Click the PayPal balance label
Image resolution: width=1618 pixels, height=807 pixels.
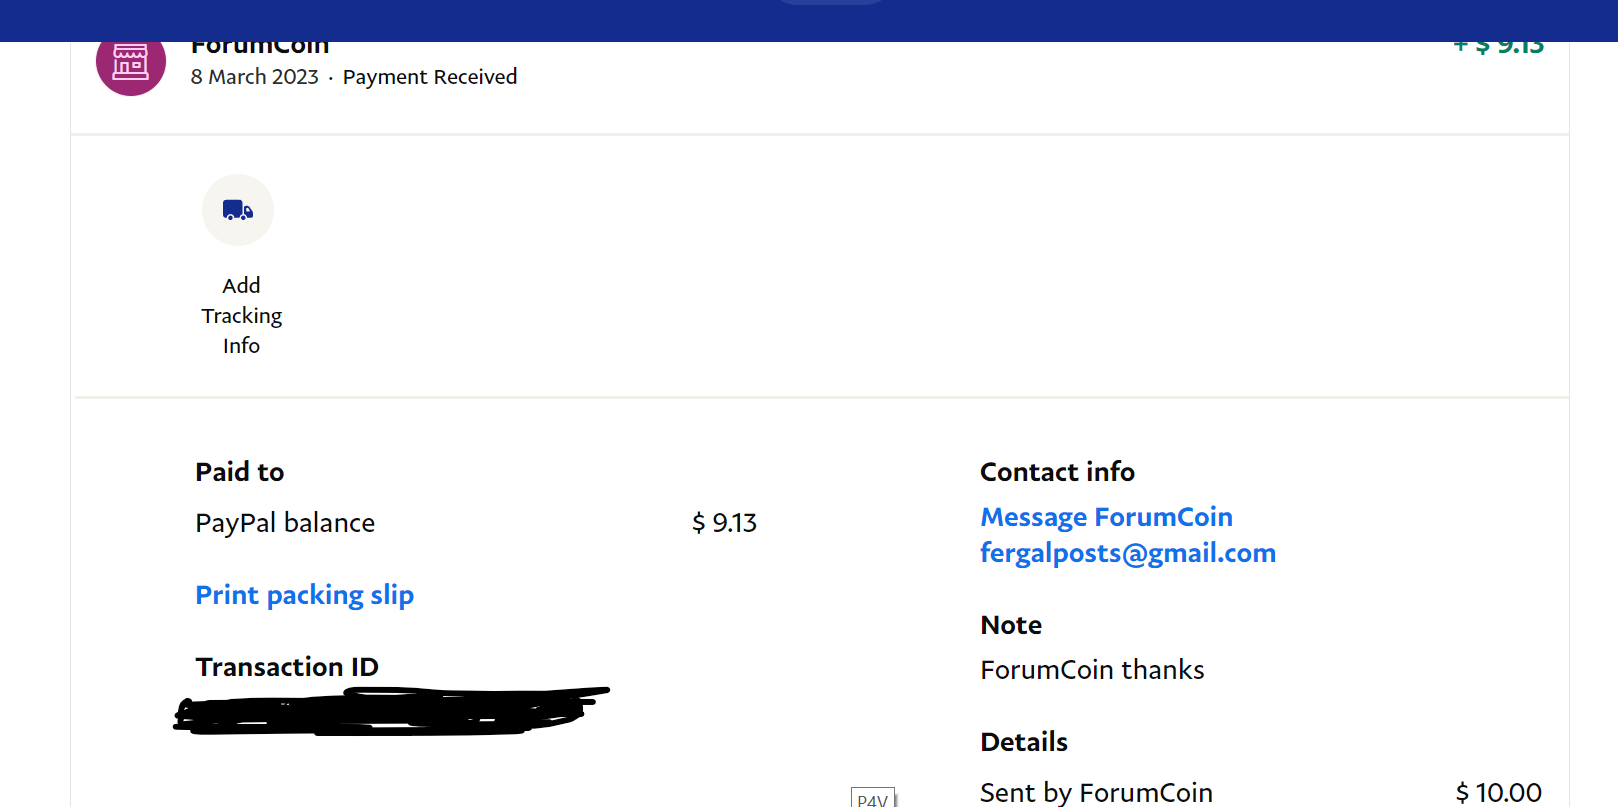point(285,523)
